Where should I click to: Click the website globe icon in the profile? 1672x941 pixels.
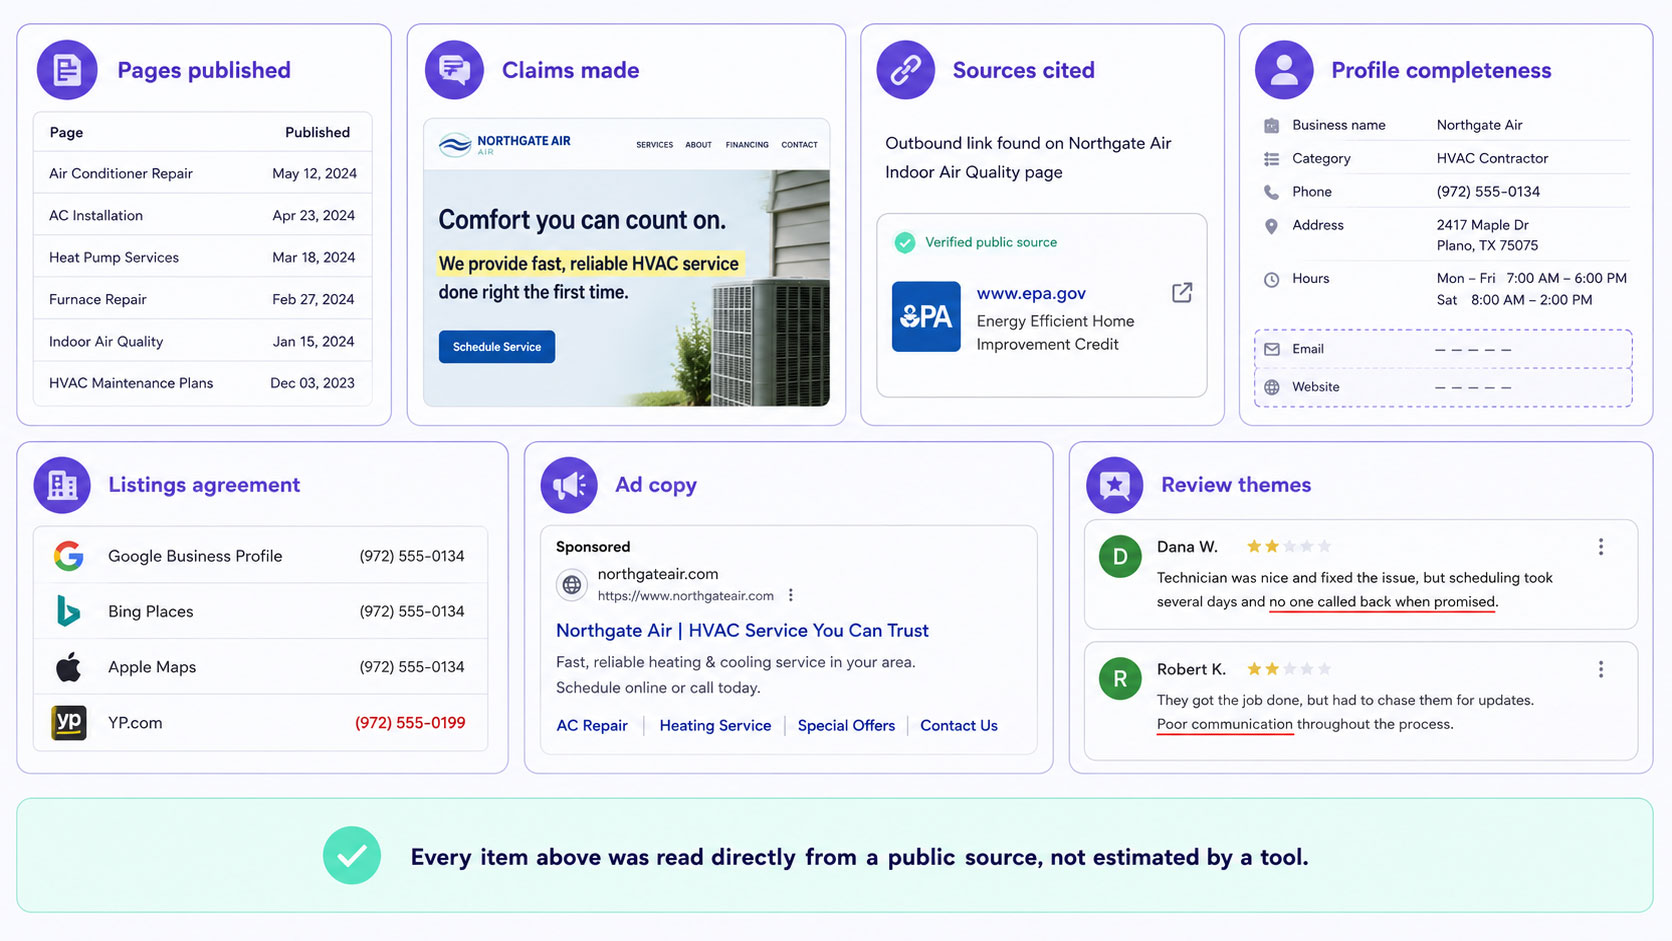coord(1272,387)
